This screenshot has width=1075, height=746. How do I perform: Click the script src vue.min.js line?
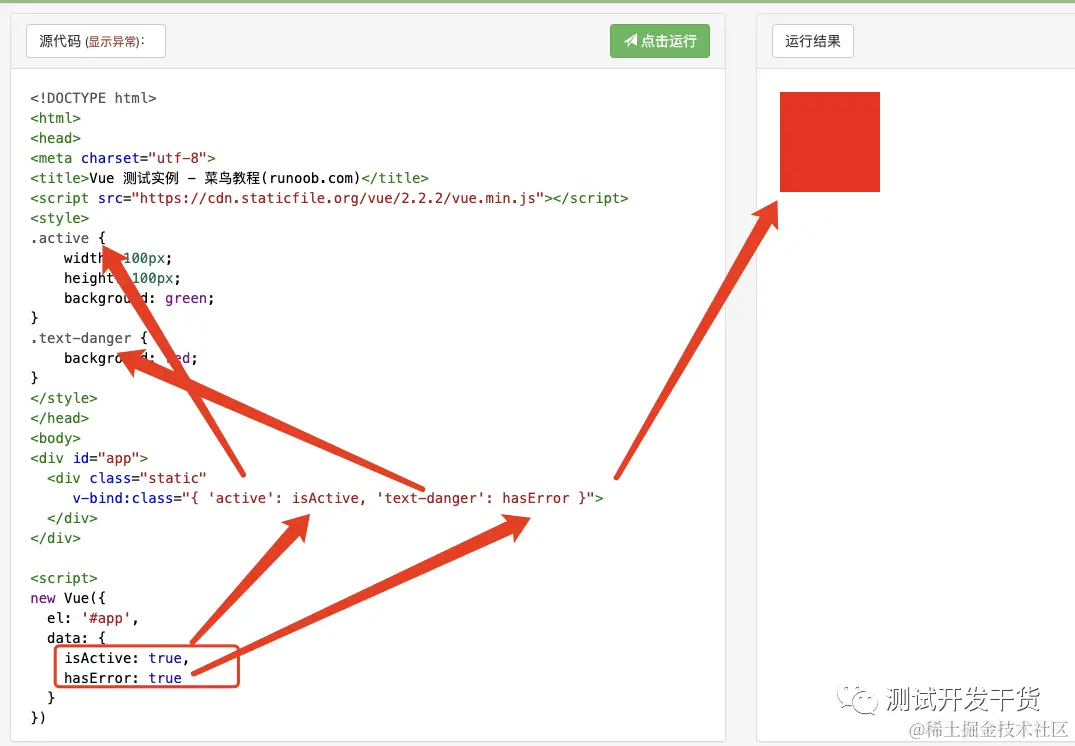tap(329, 198)
